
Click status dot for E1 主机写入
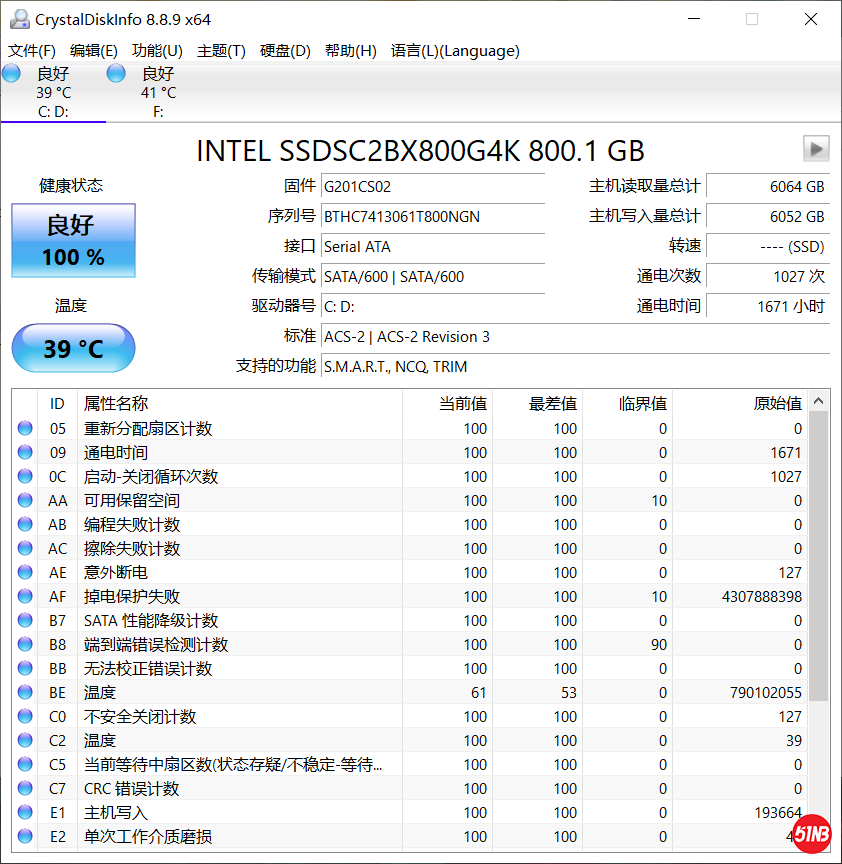click(x=25, y=812)
